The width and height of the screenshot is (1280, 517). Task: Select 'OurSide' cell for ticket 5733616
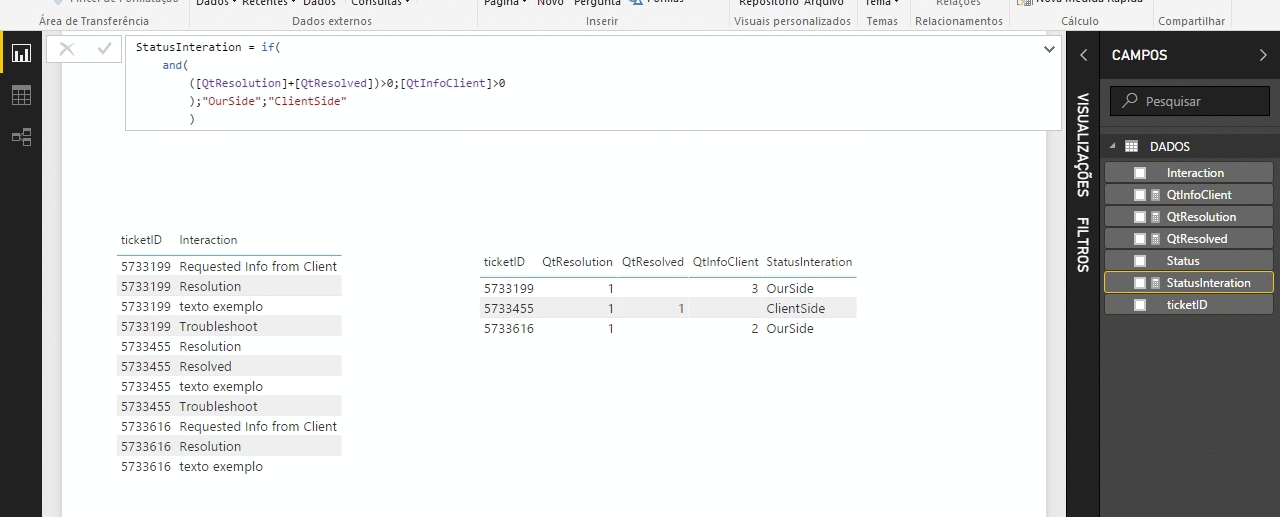(790, 329)
